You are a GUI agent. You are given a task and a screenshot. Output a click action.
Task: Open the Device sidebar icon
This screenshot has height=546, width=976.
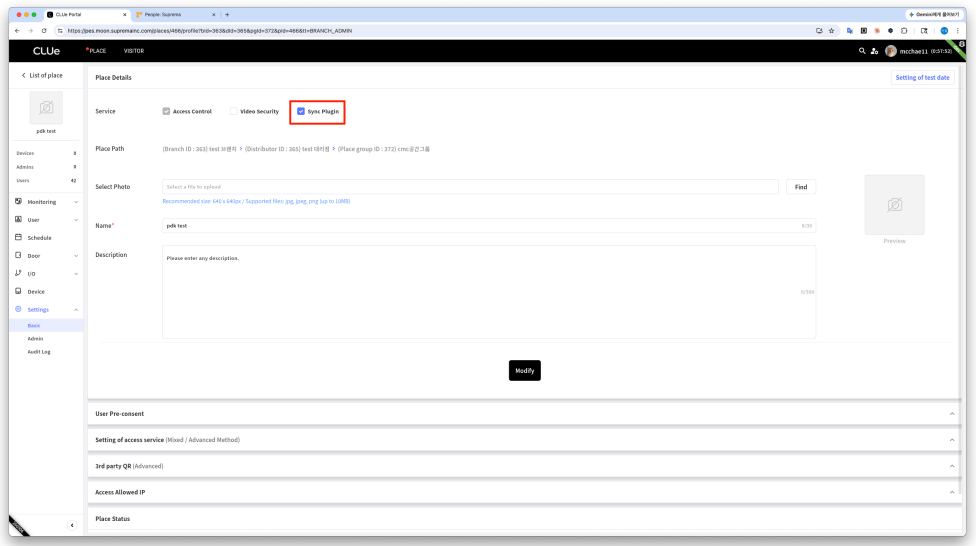point(18,291)
